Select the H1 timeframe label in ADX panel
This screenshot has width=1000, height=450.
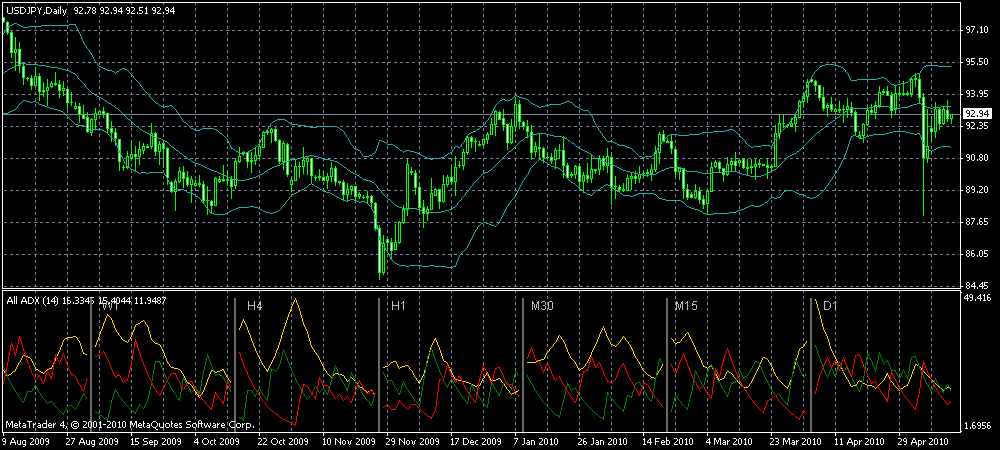tap(398, 307)
